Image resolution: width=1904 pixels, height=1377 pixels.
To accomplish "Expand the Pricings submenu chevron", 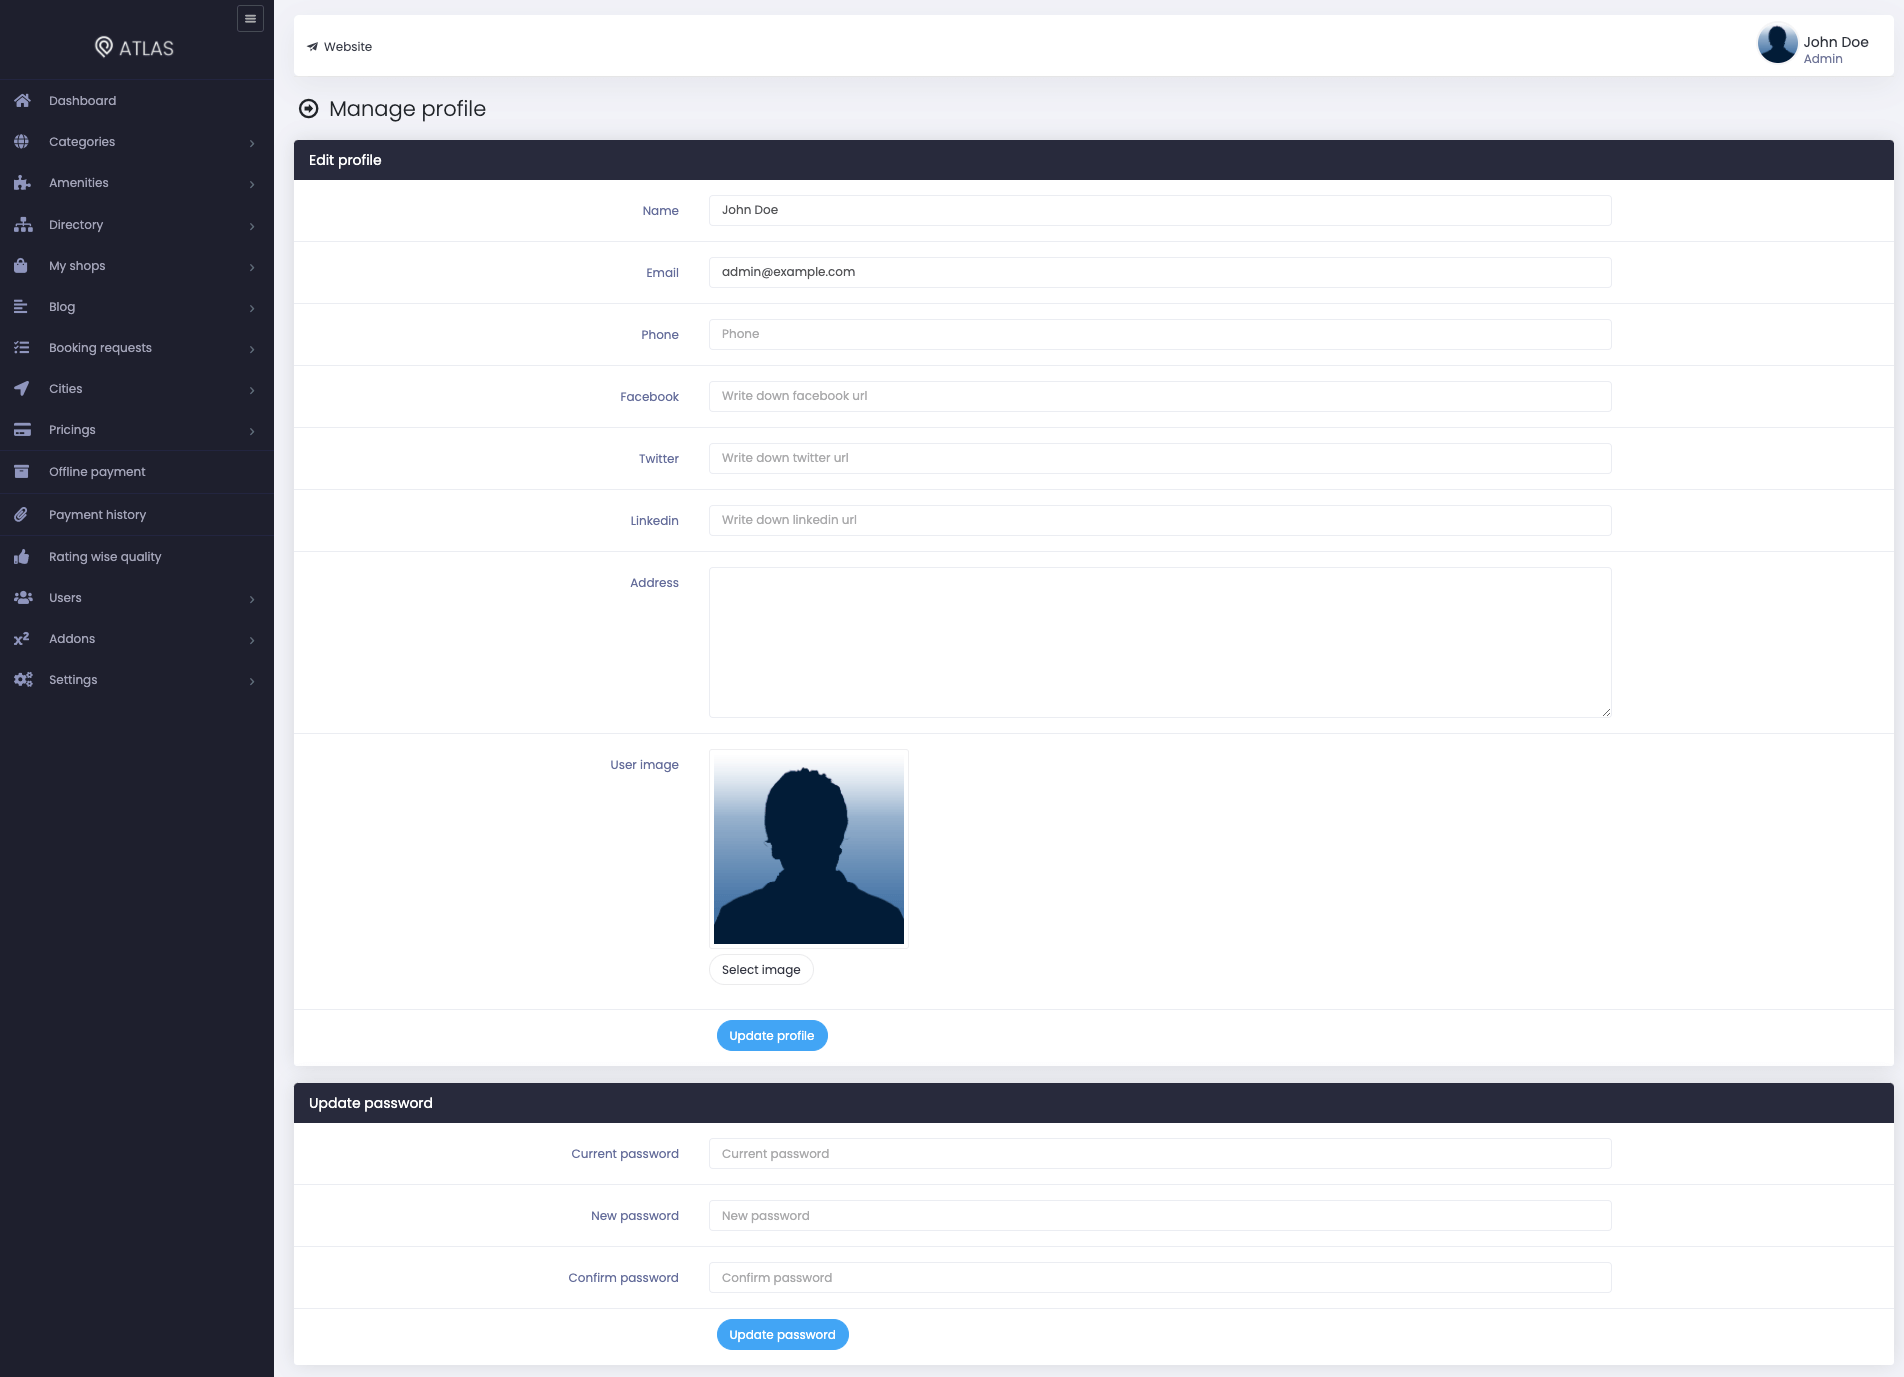I will tap(252, 431).
